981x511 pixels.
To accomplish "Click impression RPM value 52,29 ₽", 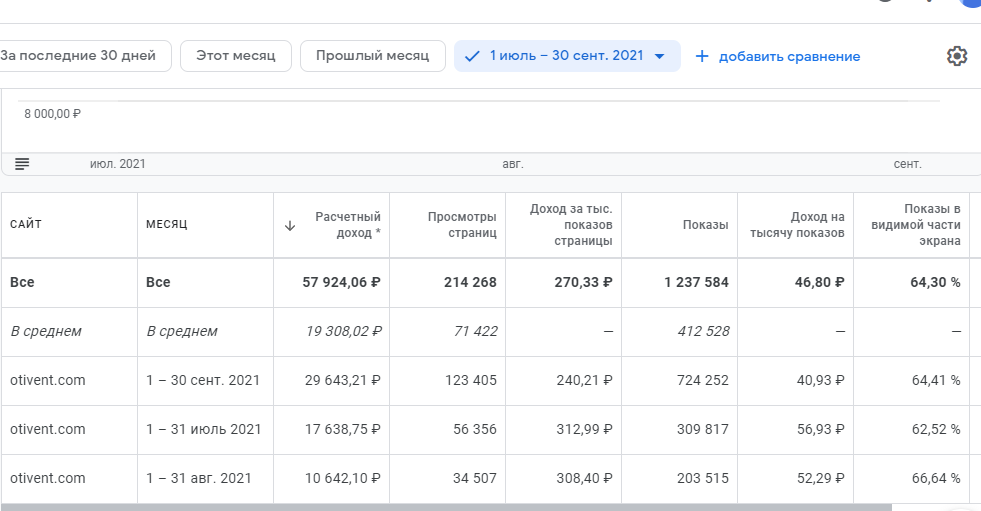I will pos(820,478).
